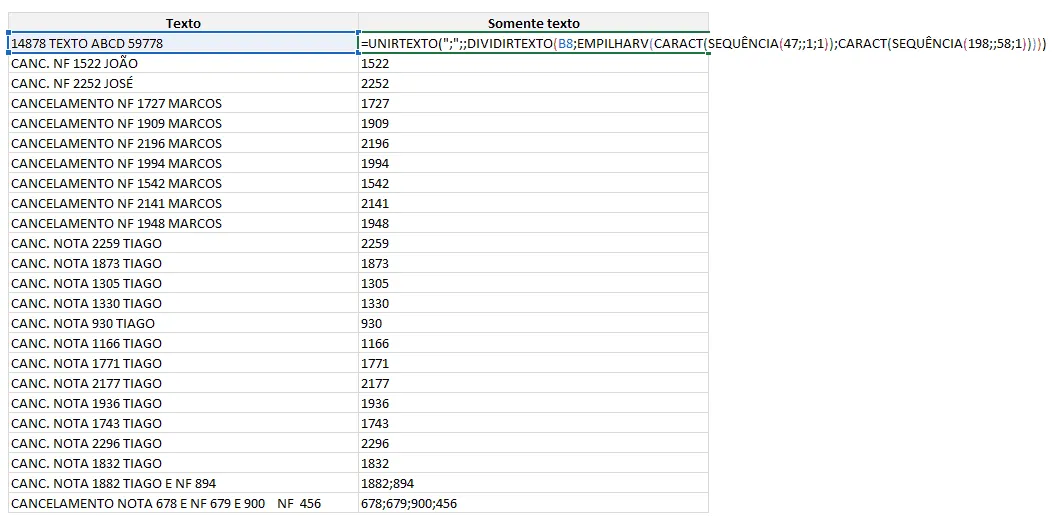Select cell 'CANC. NOTA 1936 TIAGO'
This screenshot has width=1055, height=516.
click(183, 404)
